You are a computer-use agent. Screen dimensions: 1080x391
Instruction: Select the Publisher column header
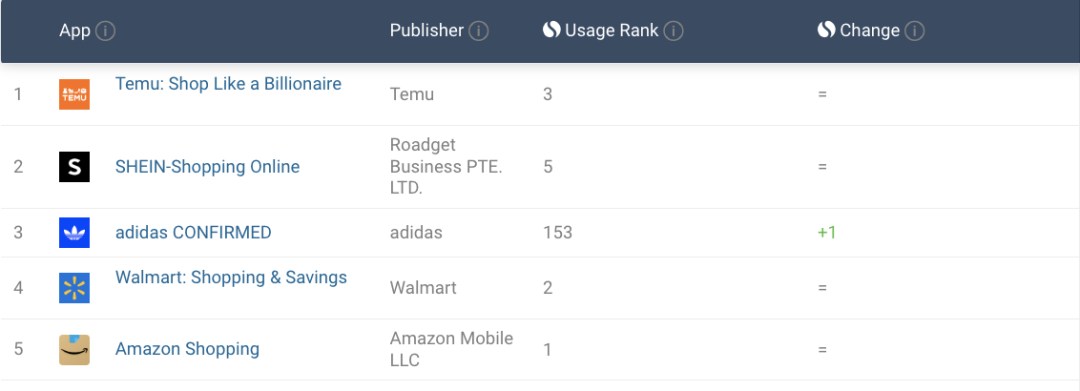tap(427, 31)
